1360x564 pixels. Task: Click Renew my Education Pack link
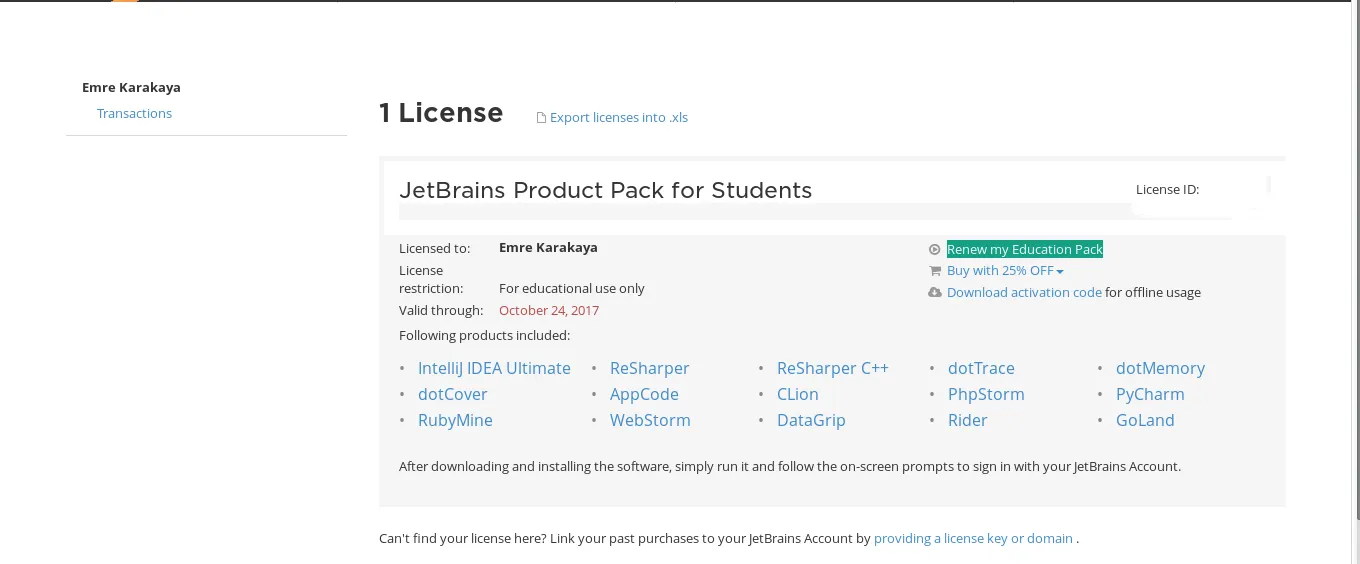pyautogui.click(x=1024, y=250)
